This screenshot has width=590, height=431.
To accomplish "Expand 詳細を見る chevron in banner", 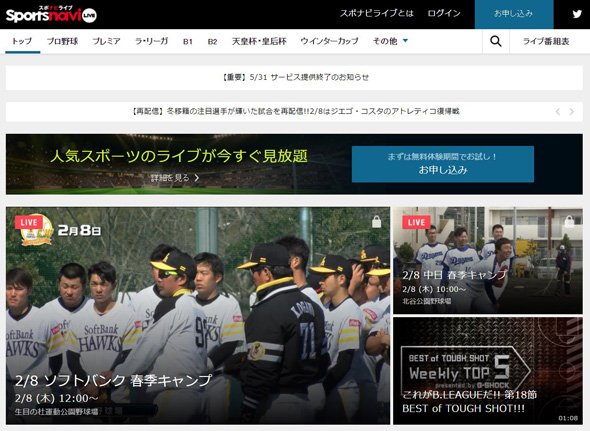I will 197,178.
